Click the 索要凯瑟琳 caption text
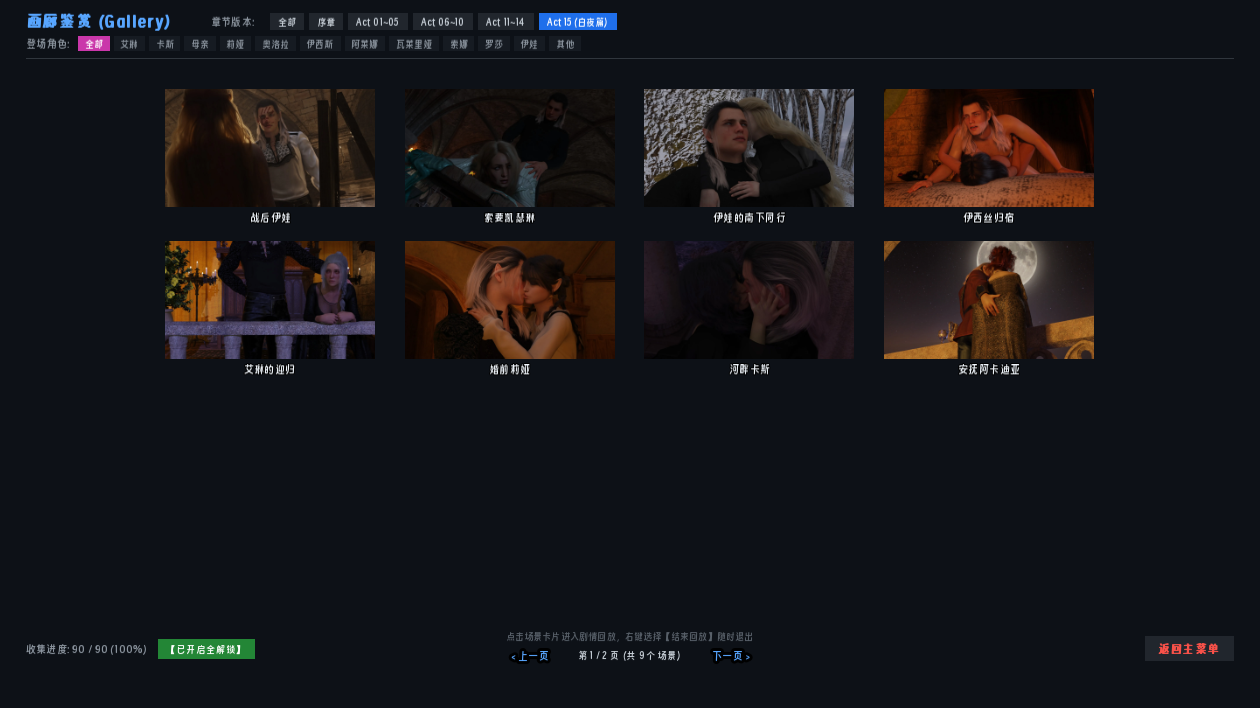 click(x=510, y=217)
